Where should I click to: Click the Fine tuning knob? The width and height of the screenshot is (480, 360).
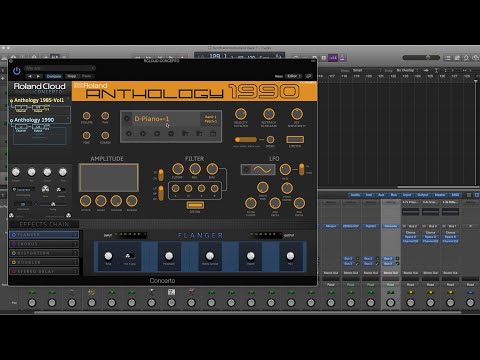point(86,135)
